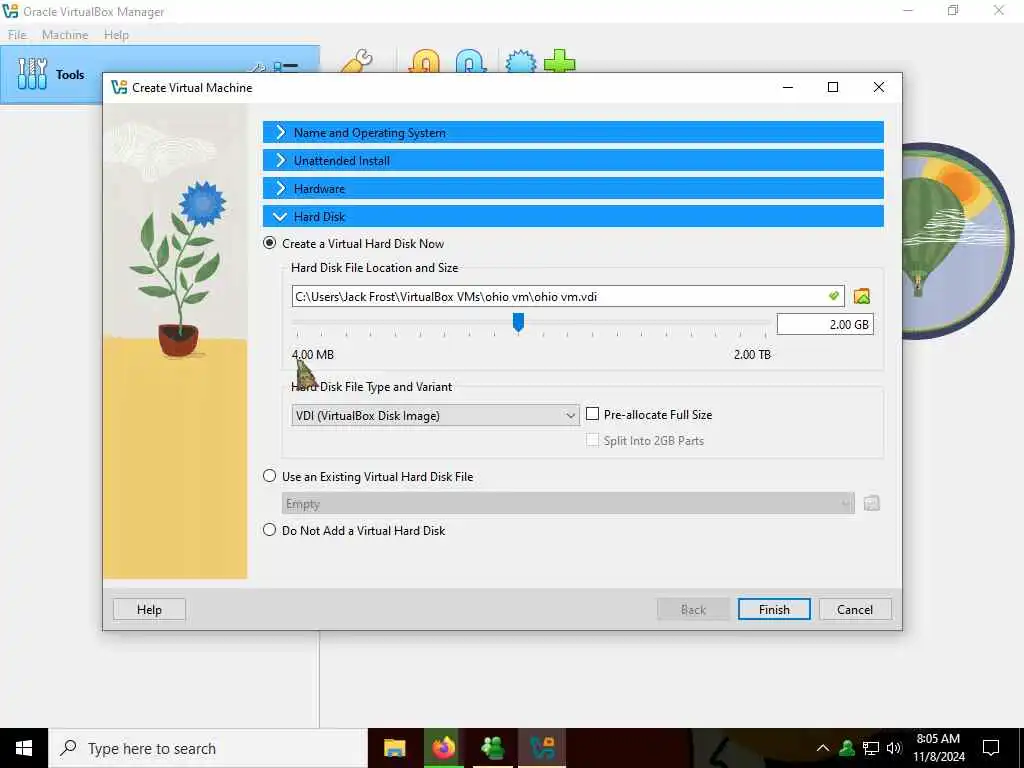Image resolution: width=1024 pixels, height=768 pixels.
Task: Click the Type here to search box
Action: (x=208, y=748)
